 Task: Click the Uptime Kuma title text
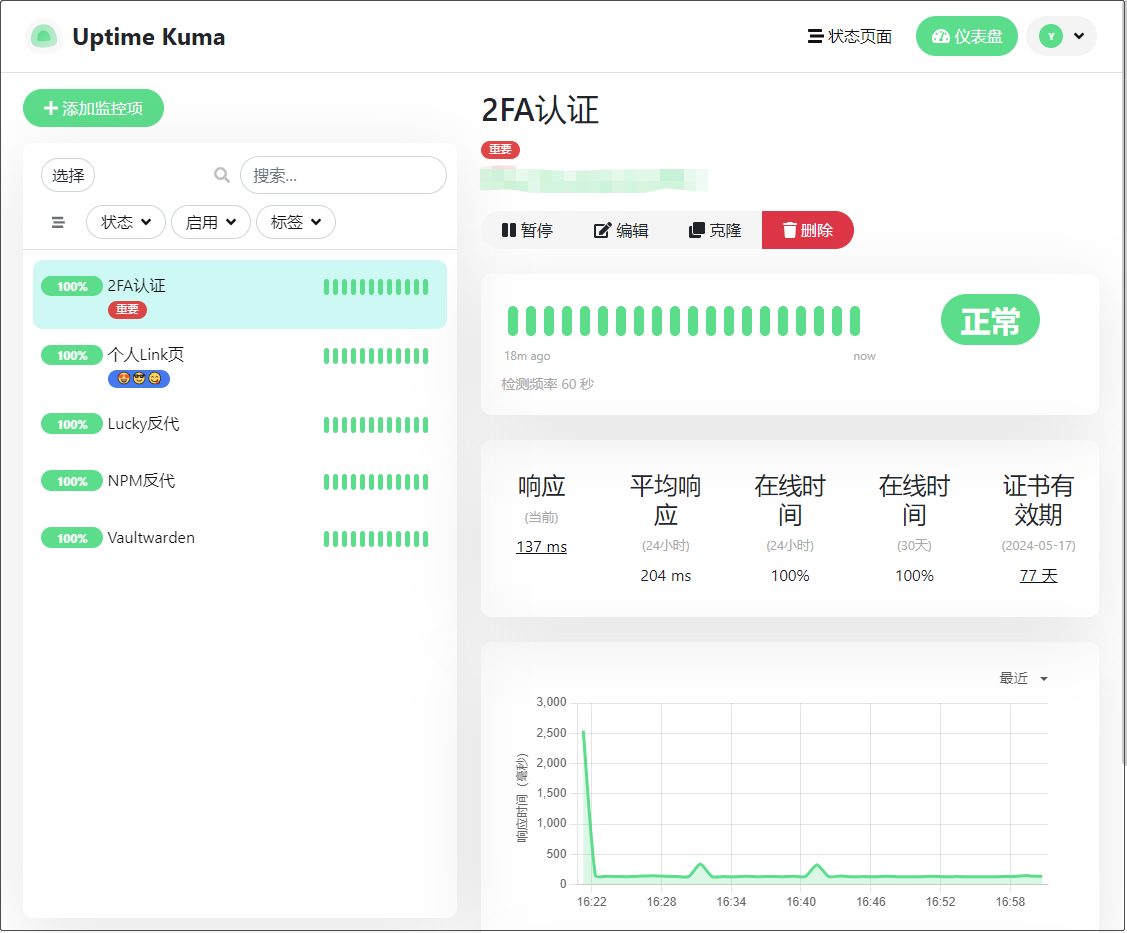(149, 37)
